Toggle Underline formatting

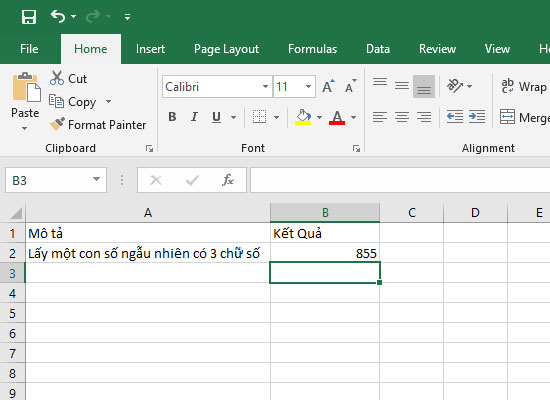coord(216,117)
